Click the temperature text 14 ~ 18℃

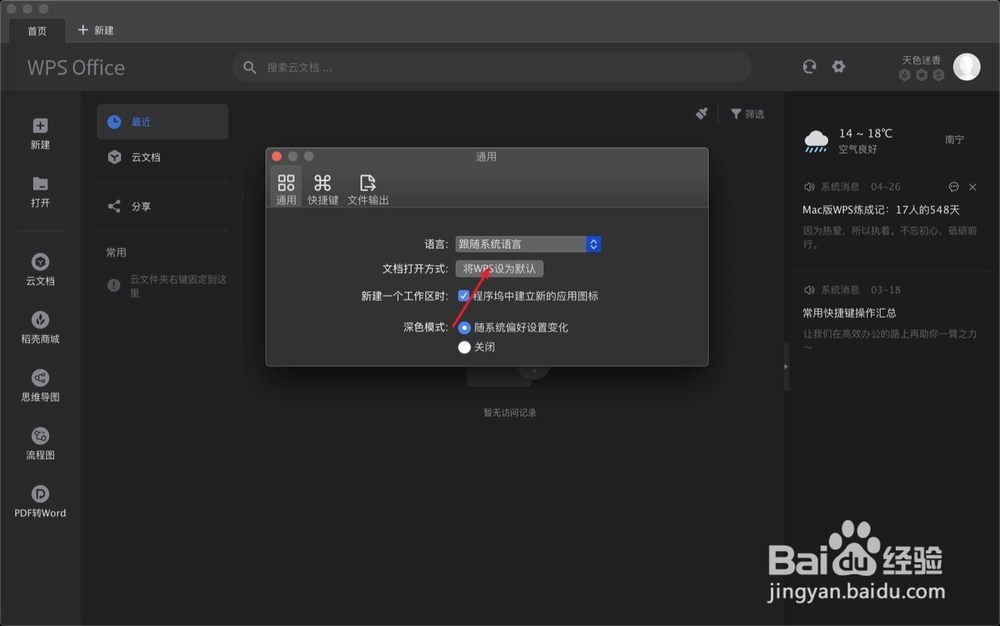(x=865, y=133)
